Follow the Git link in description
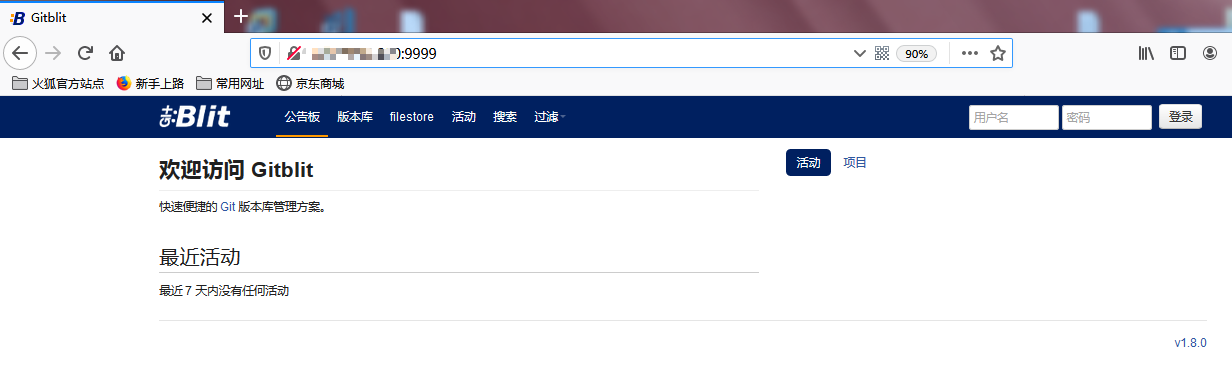Image resolution: width=1232 pixels, height=387 pixels. (227, 207)
